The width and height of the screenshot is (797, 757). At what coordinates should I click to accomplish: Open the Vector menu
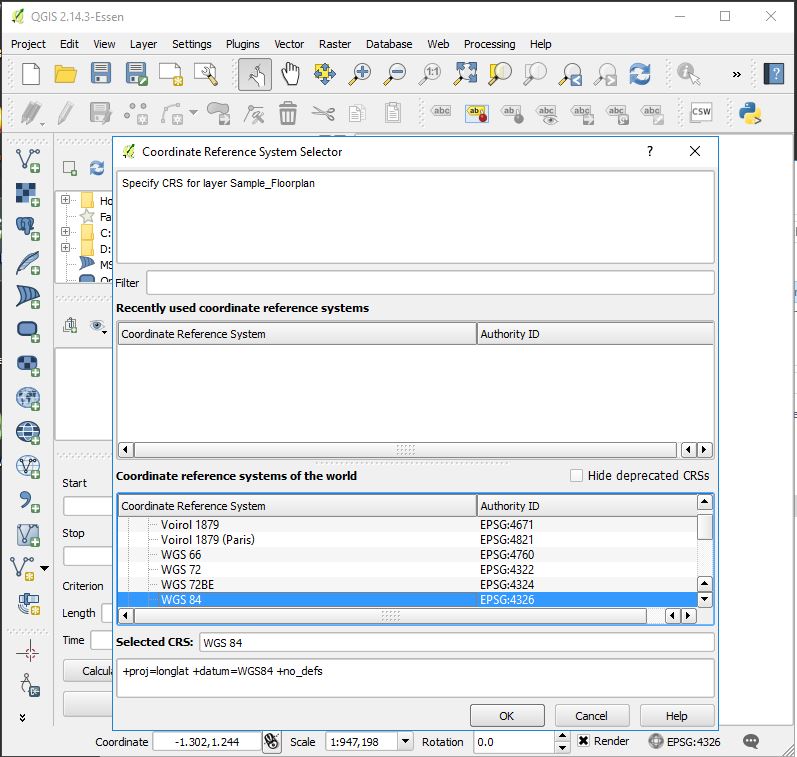pos(289,44)
